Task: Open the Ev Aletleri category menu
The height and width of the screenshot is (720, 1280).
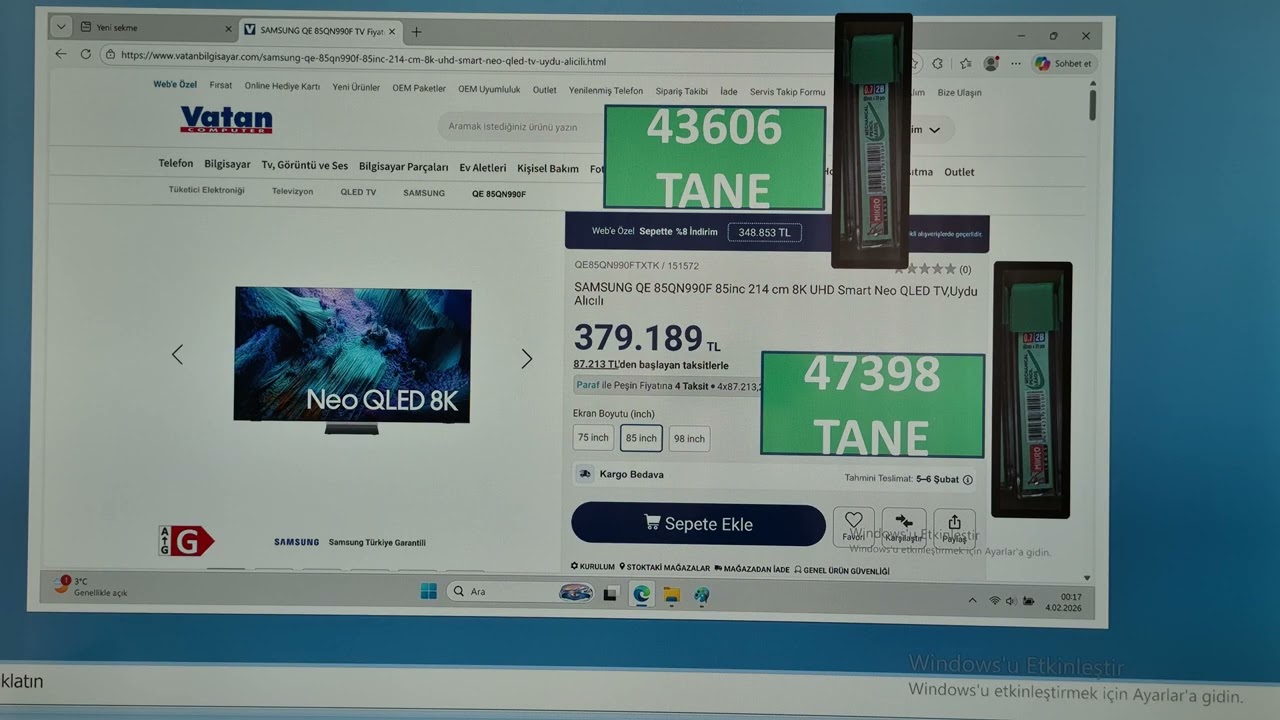Action: click(x=483, y=168)
